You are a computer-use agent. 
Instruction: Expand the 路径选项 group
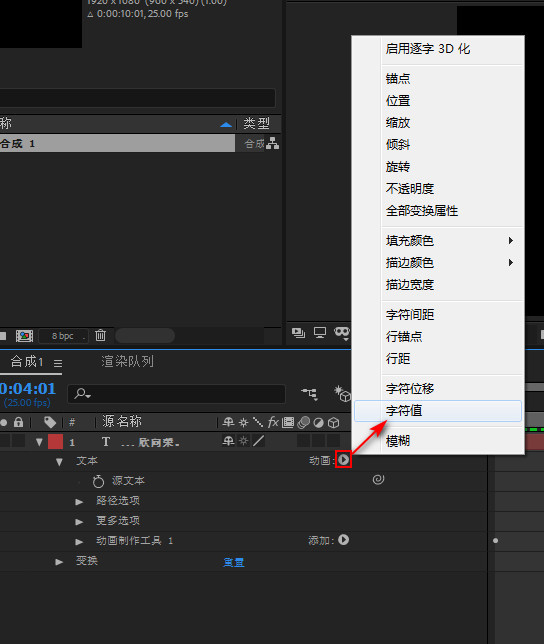point(79,502)
